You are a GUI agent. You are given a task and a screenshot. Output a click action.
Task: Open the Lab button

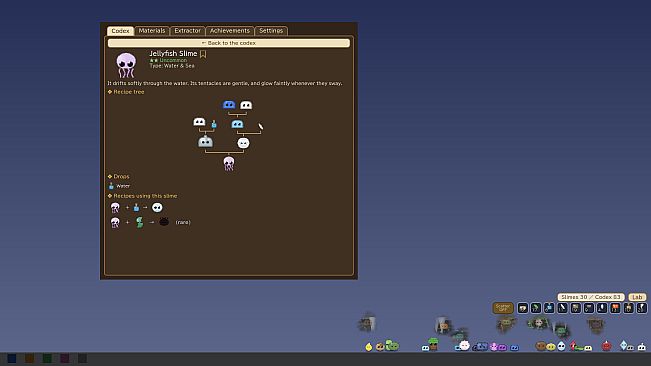point(637,297)
